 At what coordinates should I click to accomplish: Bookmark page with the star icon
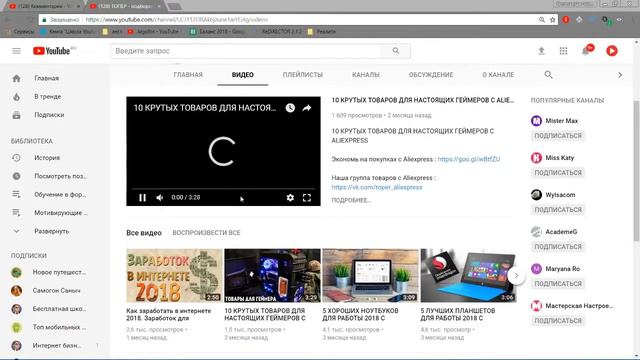point(552,20)
